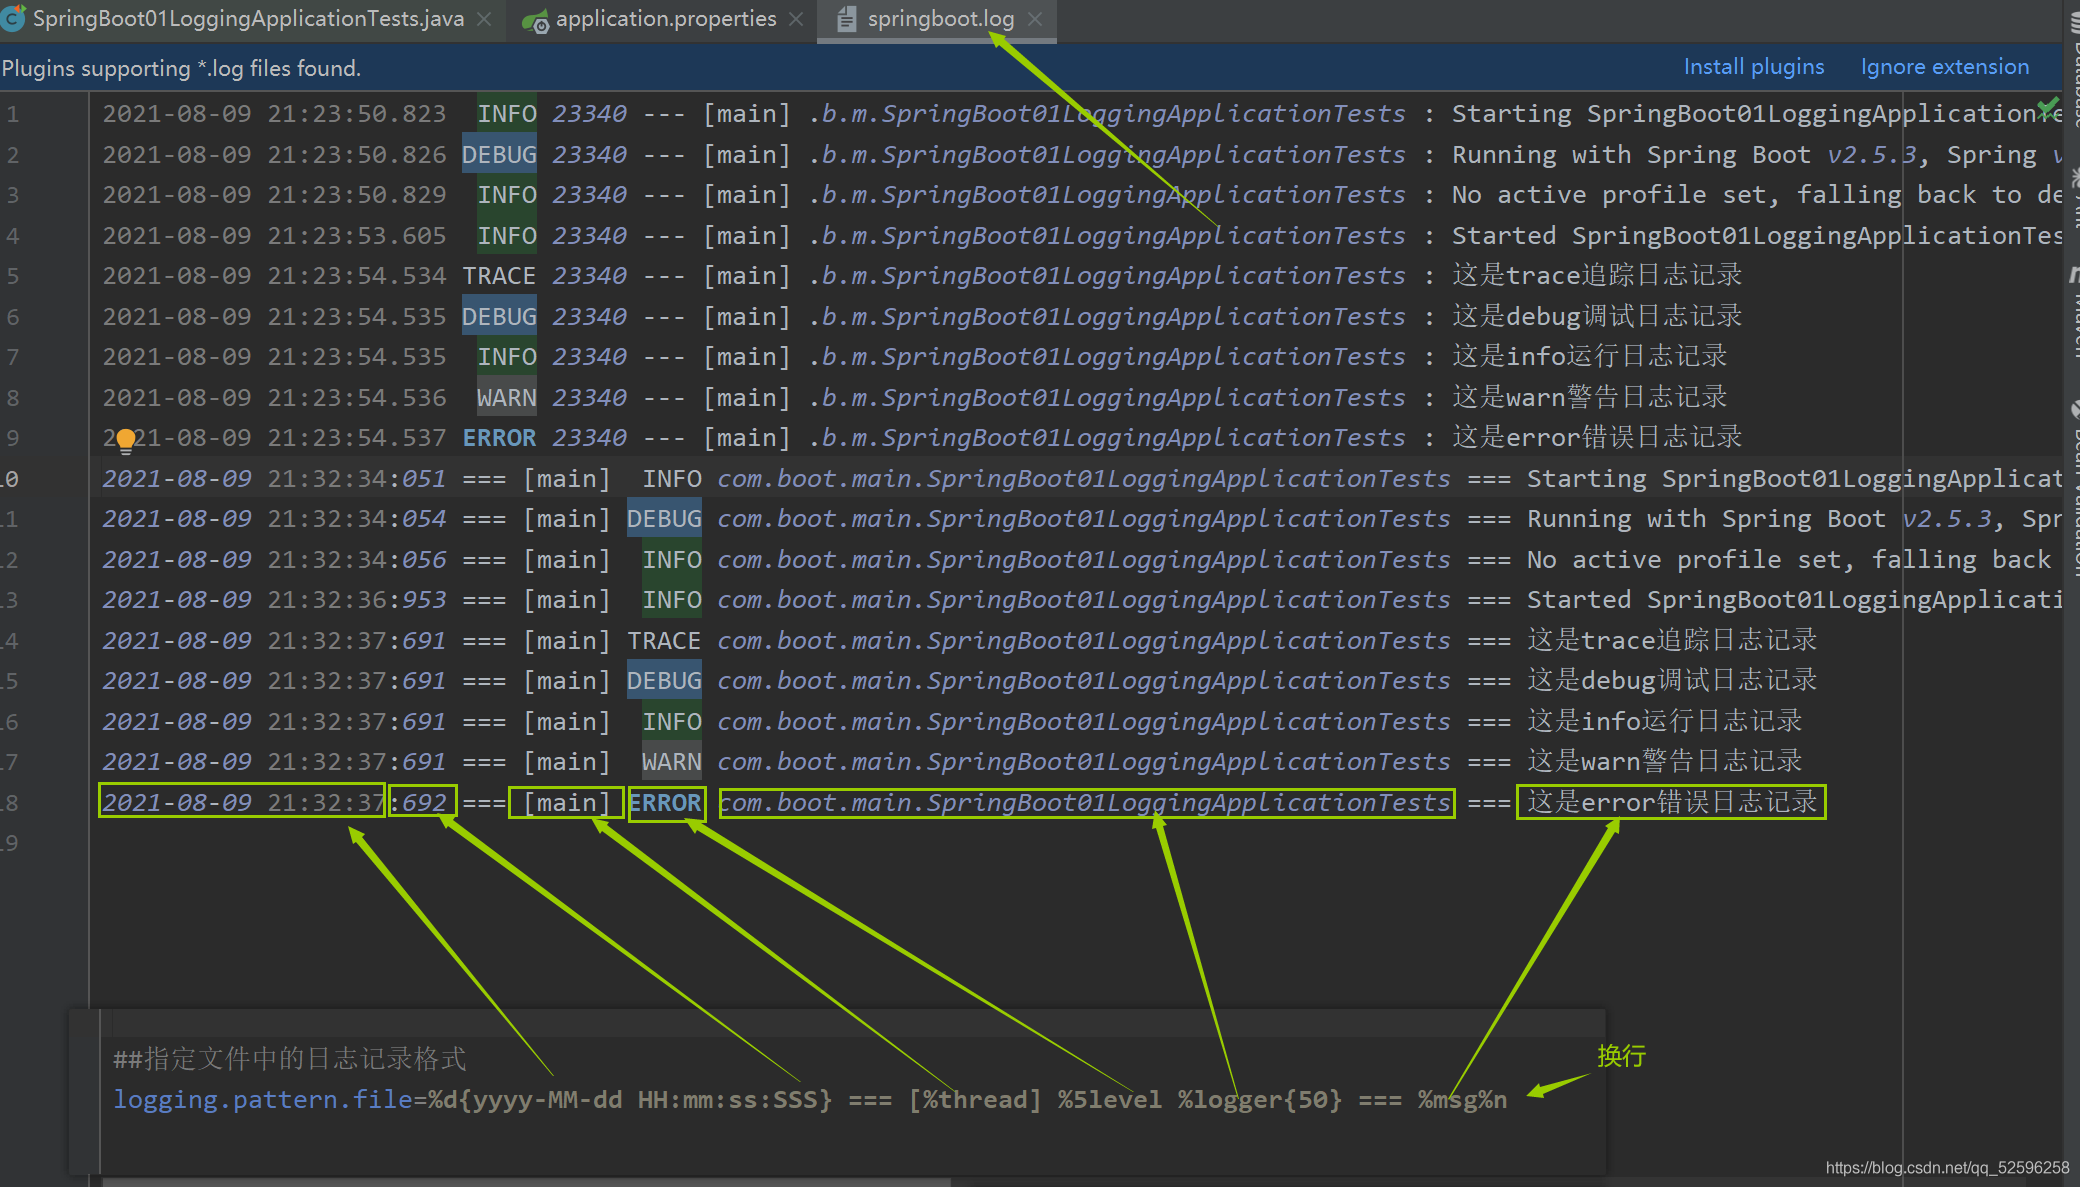Viewport: 2080px width, 1187px height.
Task: Click the TRACE label on the 21:23:54.534 line
Action: (499, 276)
